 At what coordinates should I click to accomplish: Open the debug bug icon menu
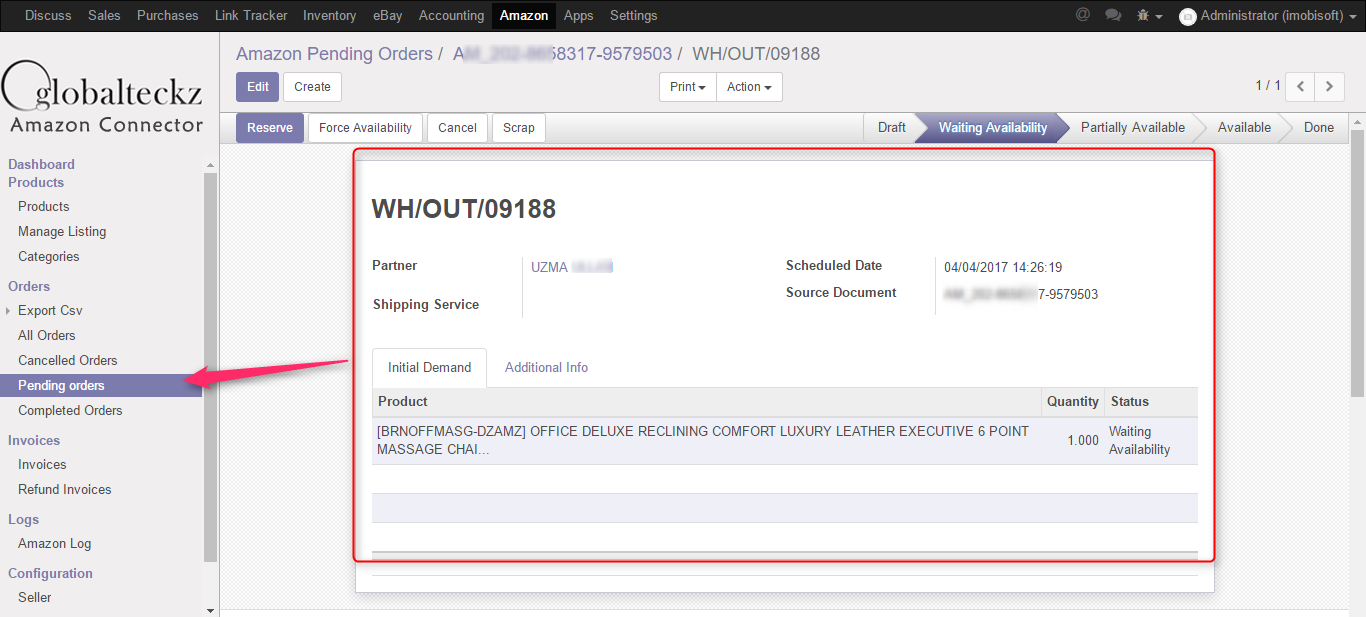pos(1150,15)
